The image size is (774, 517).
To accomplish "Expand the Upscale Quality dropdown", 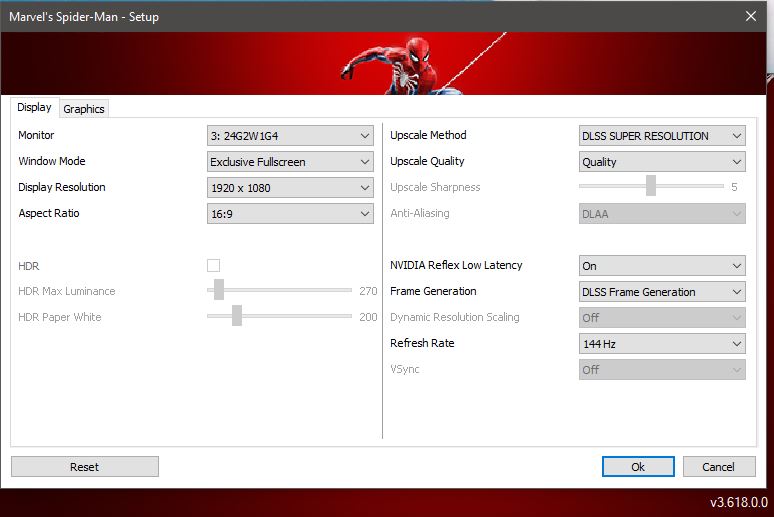I will point(662,162).
